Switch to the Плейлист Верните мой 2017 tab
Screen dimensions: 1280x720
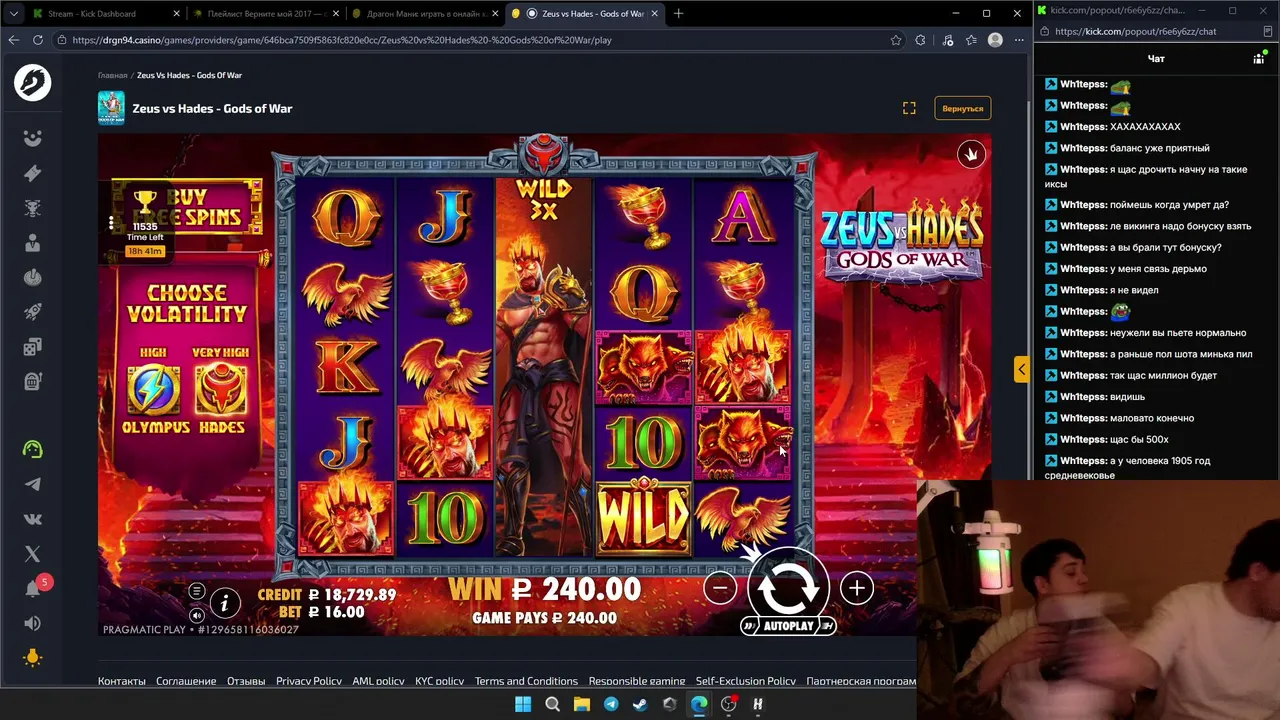pos(266,13)
